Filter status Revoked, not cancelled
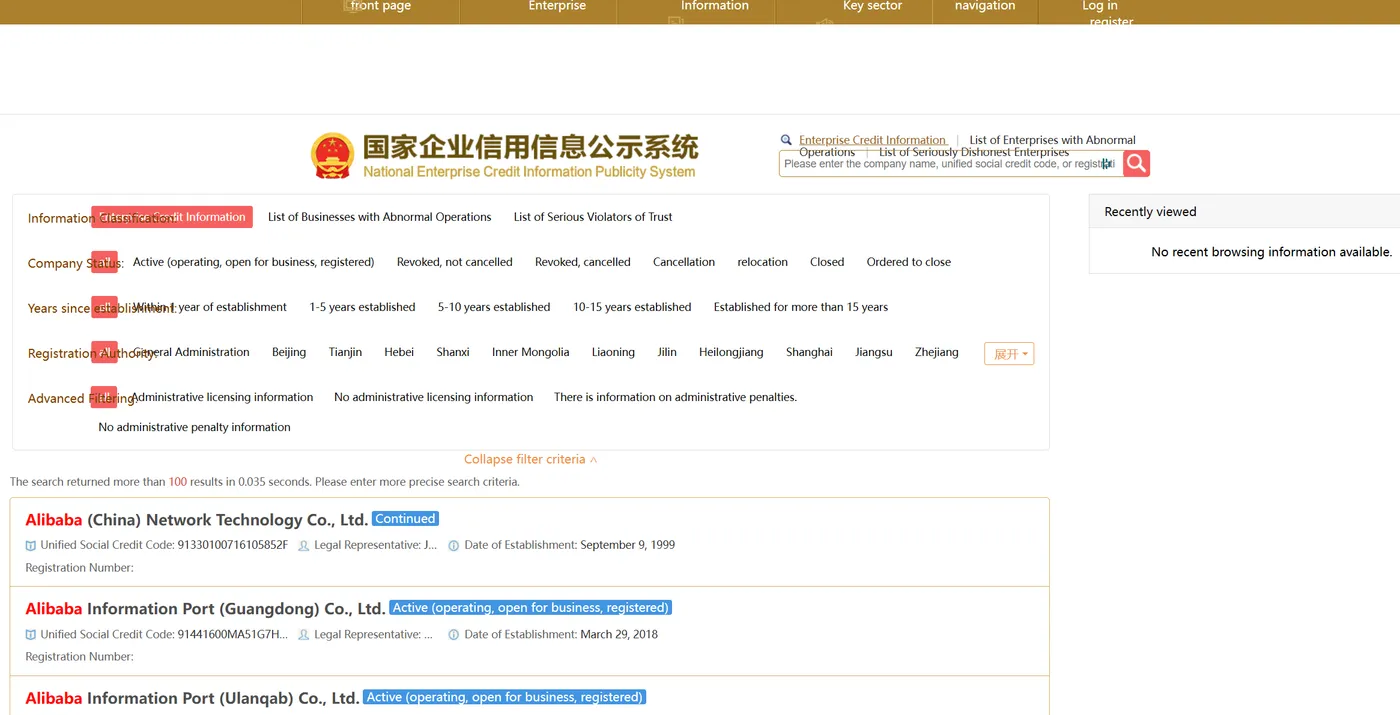Screen dimensions: 1400x715 point(455,262)
